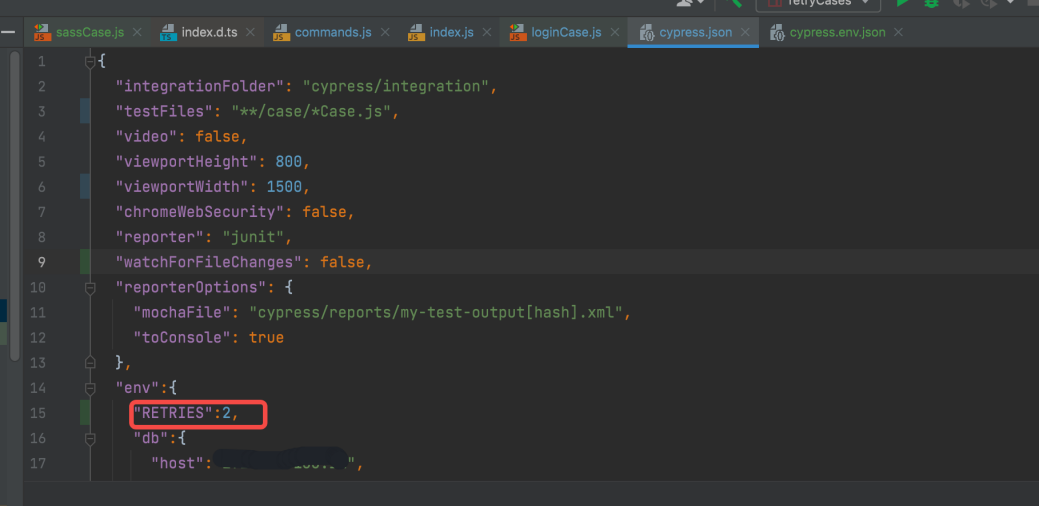The height and width of the screenshot is (506, 1039).
Task: Click line number 9 in the gutter
Action: (41, 262)
